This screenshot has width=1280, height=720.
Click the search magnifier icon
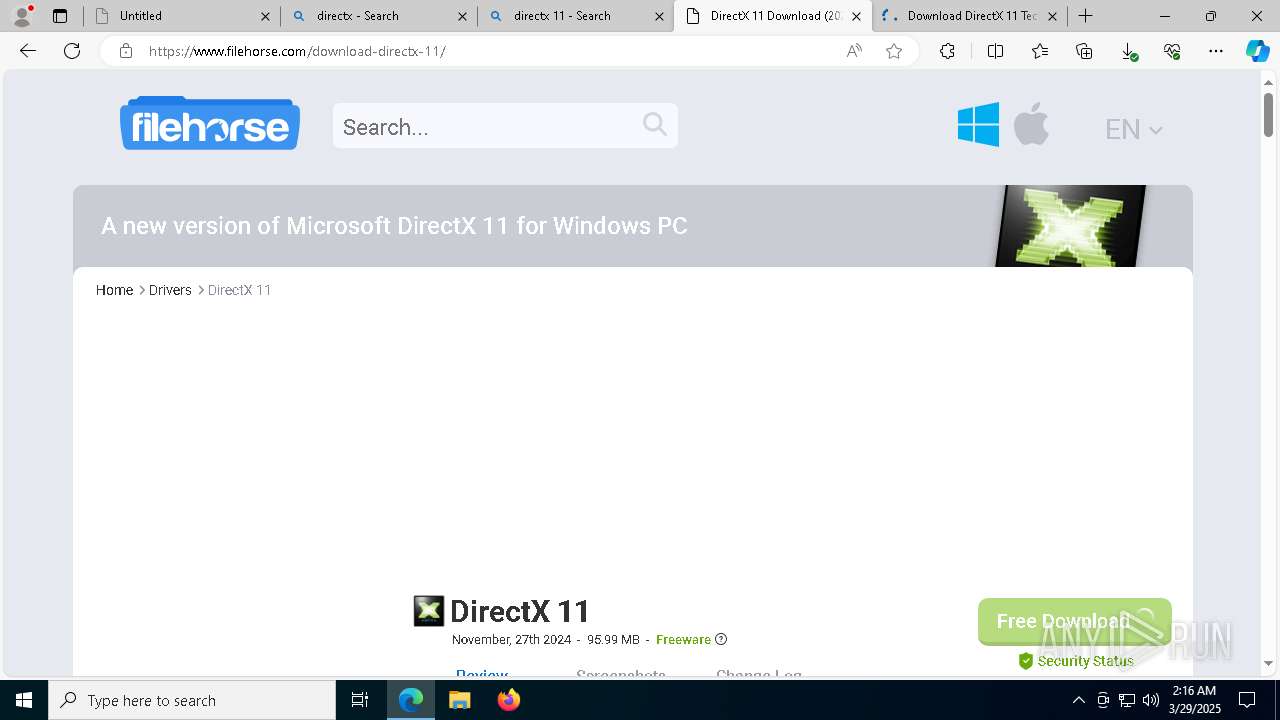point(655,124)
